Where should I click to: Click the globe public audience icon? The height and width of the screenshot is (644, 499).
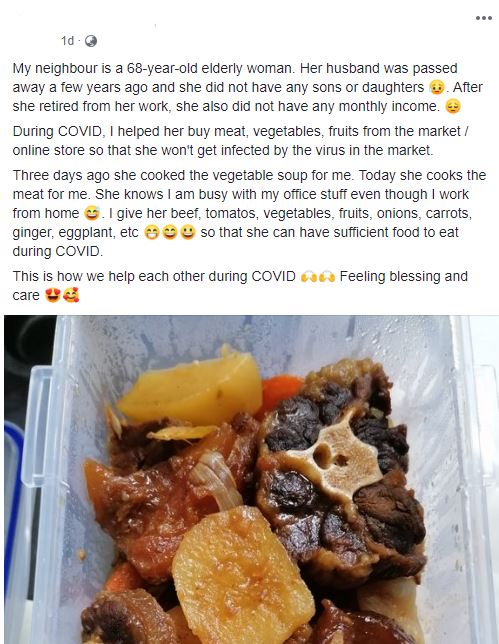point(91,41)
